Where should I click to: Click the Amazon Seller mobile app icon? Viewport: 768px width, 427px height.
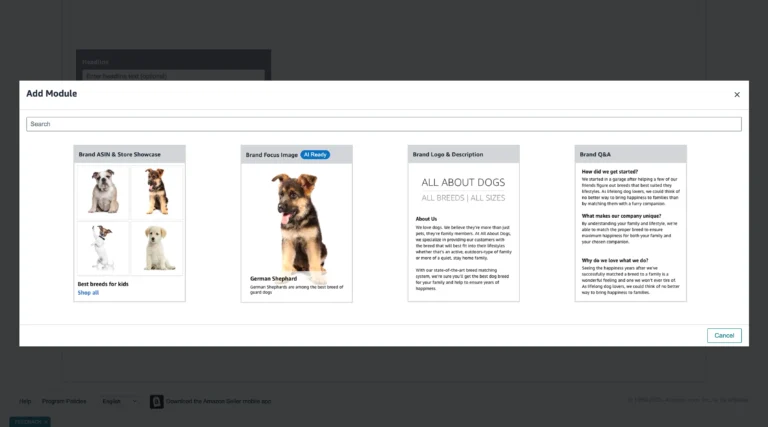point(157,401)
